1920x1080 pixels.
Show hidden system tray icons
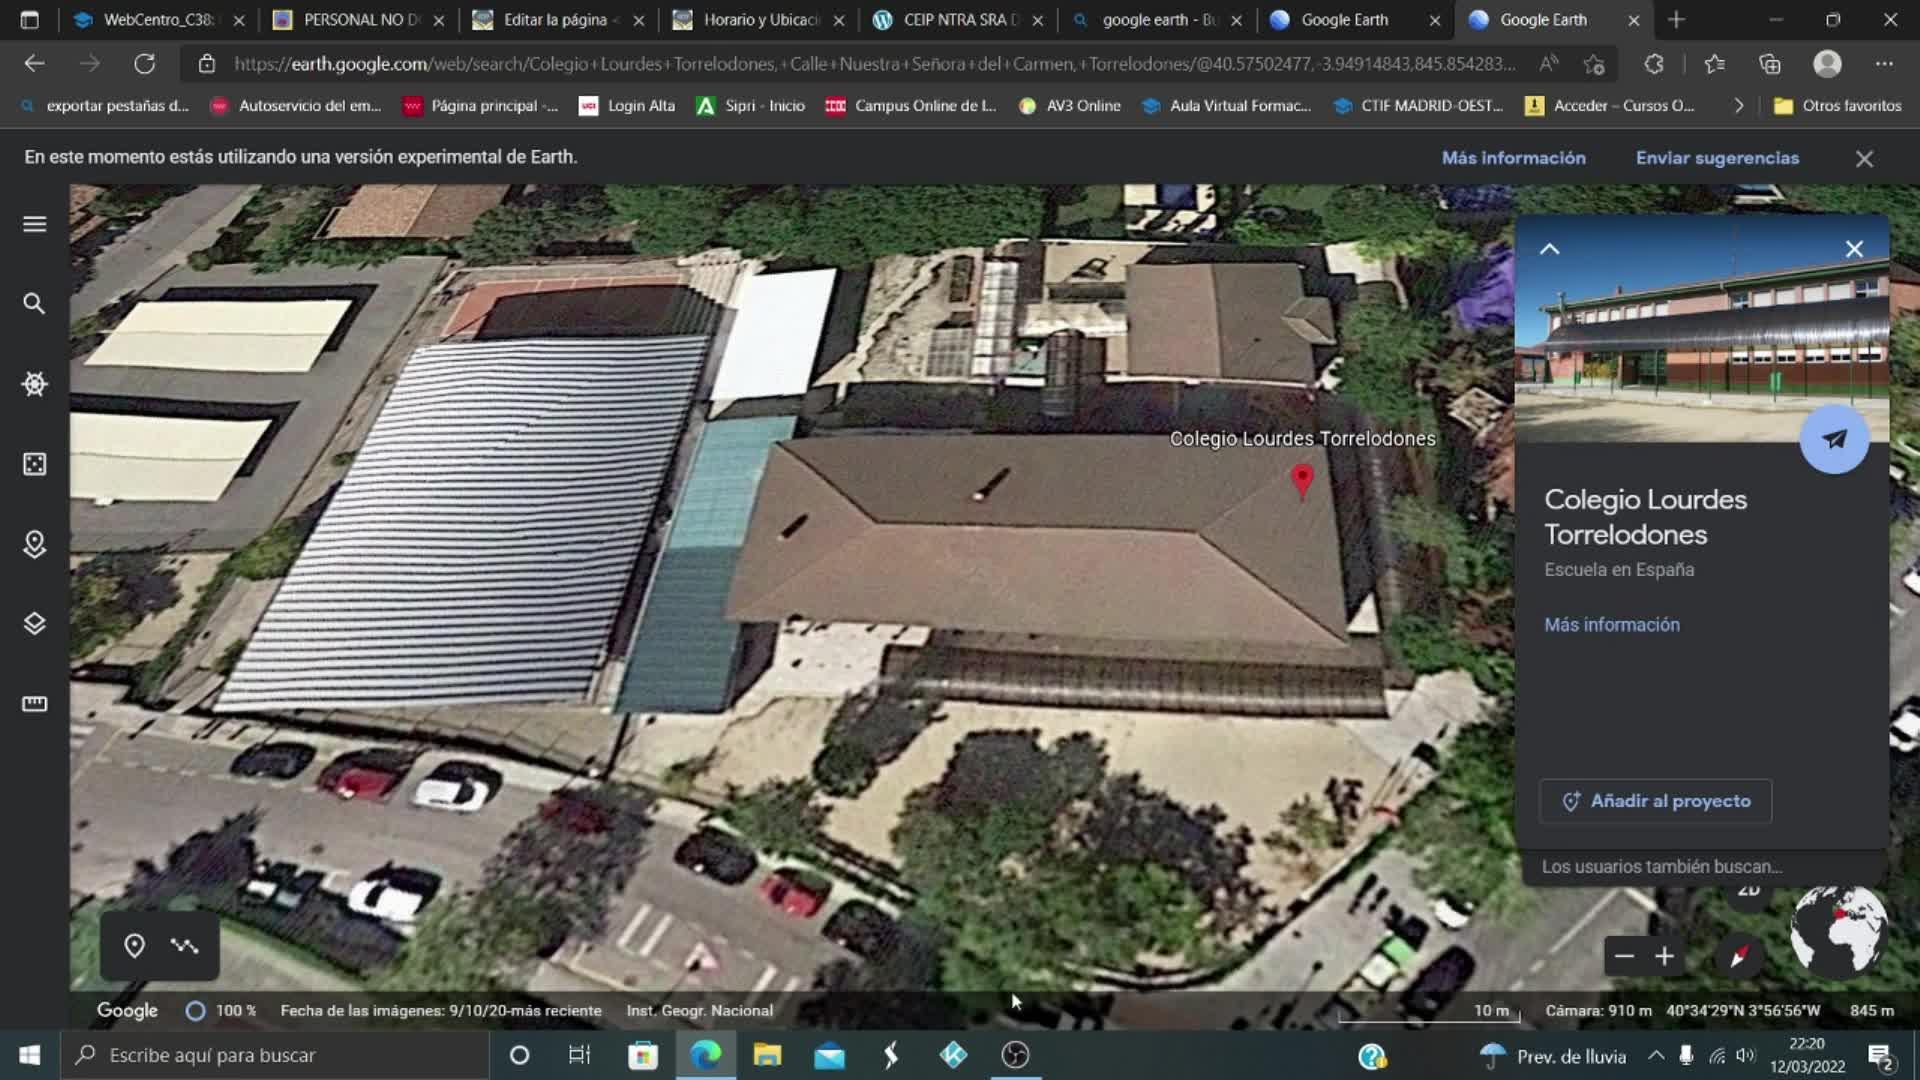[1656, 1055]
